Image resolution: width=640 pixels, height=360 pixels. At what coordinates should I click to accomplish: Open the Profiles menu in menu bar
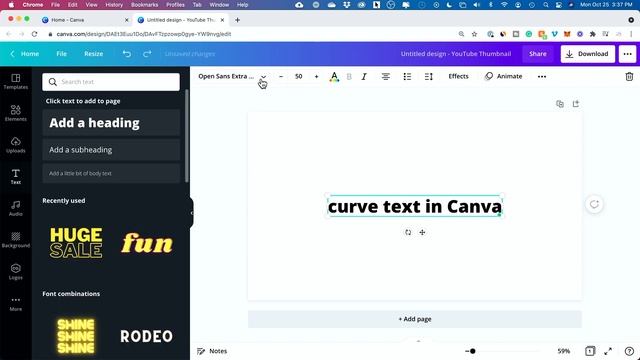[176, 5]
